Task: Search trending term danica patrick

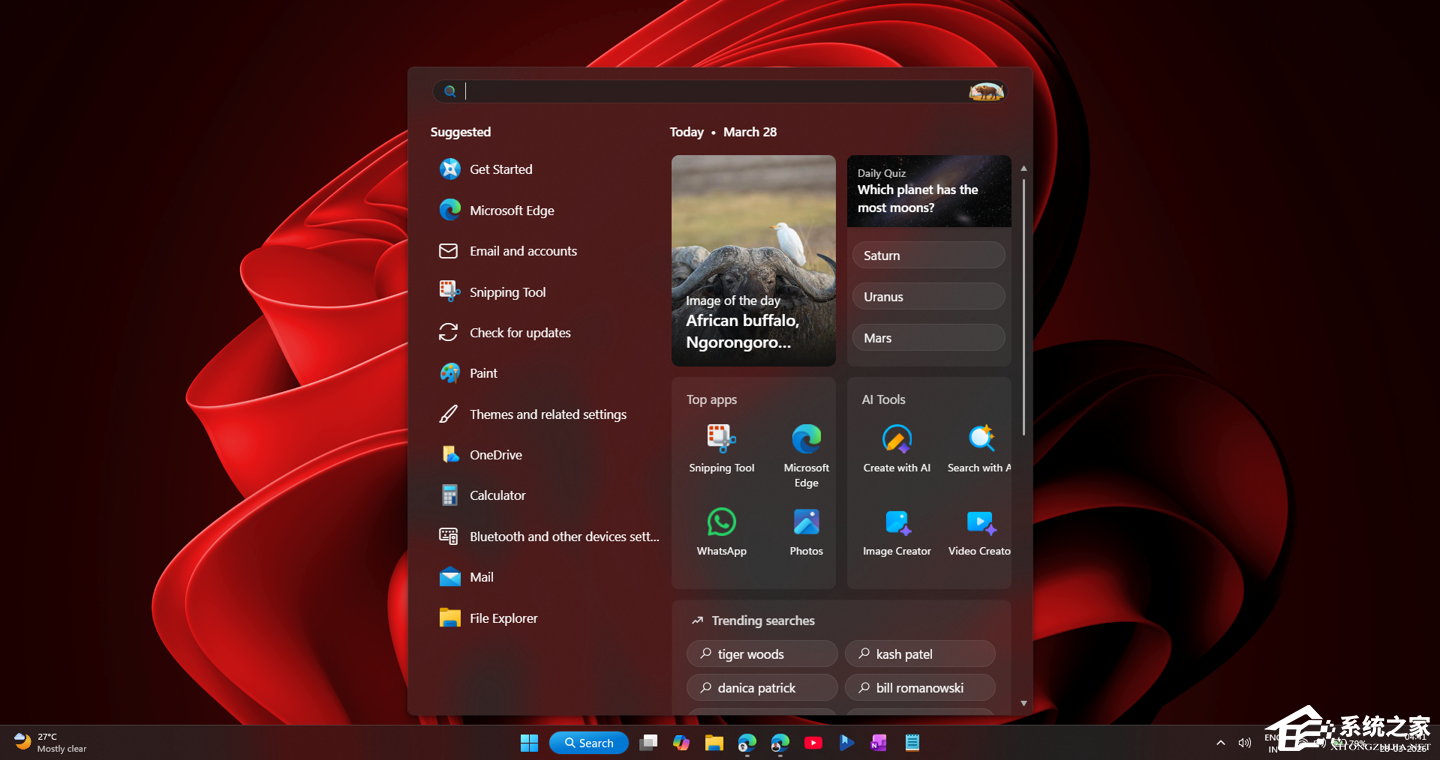Action: point(762,688)
